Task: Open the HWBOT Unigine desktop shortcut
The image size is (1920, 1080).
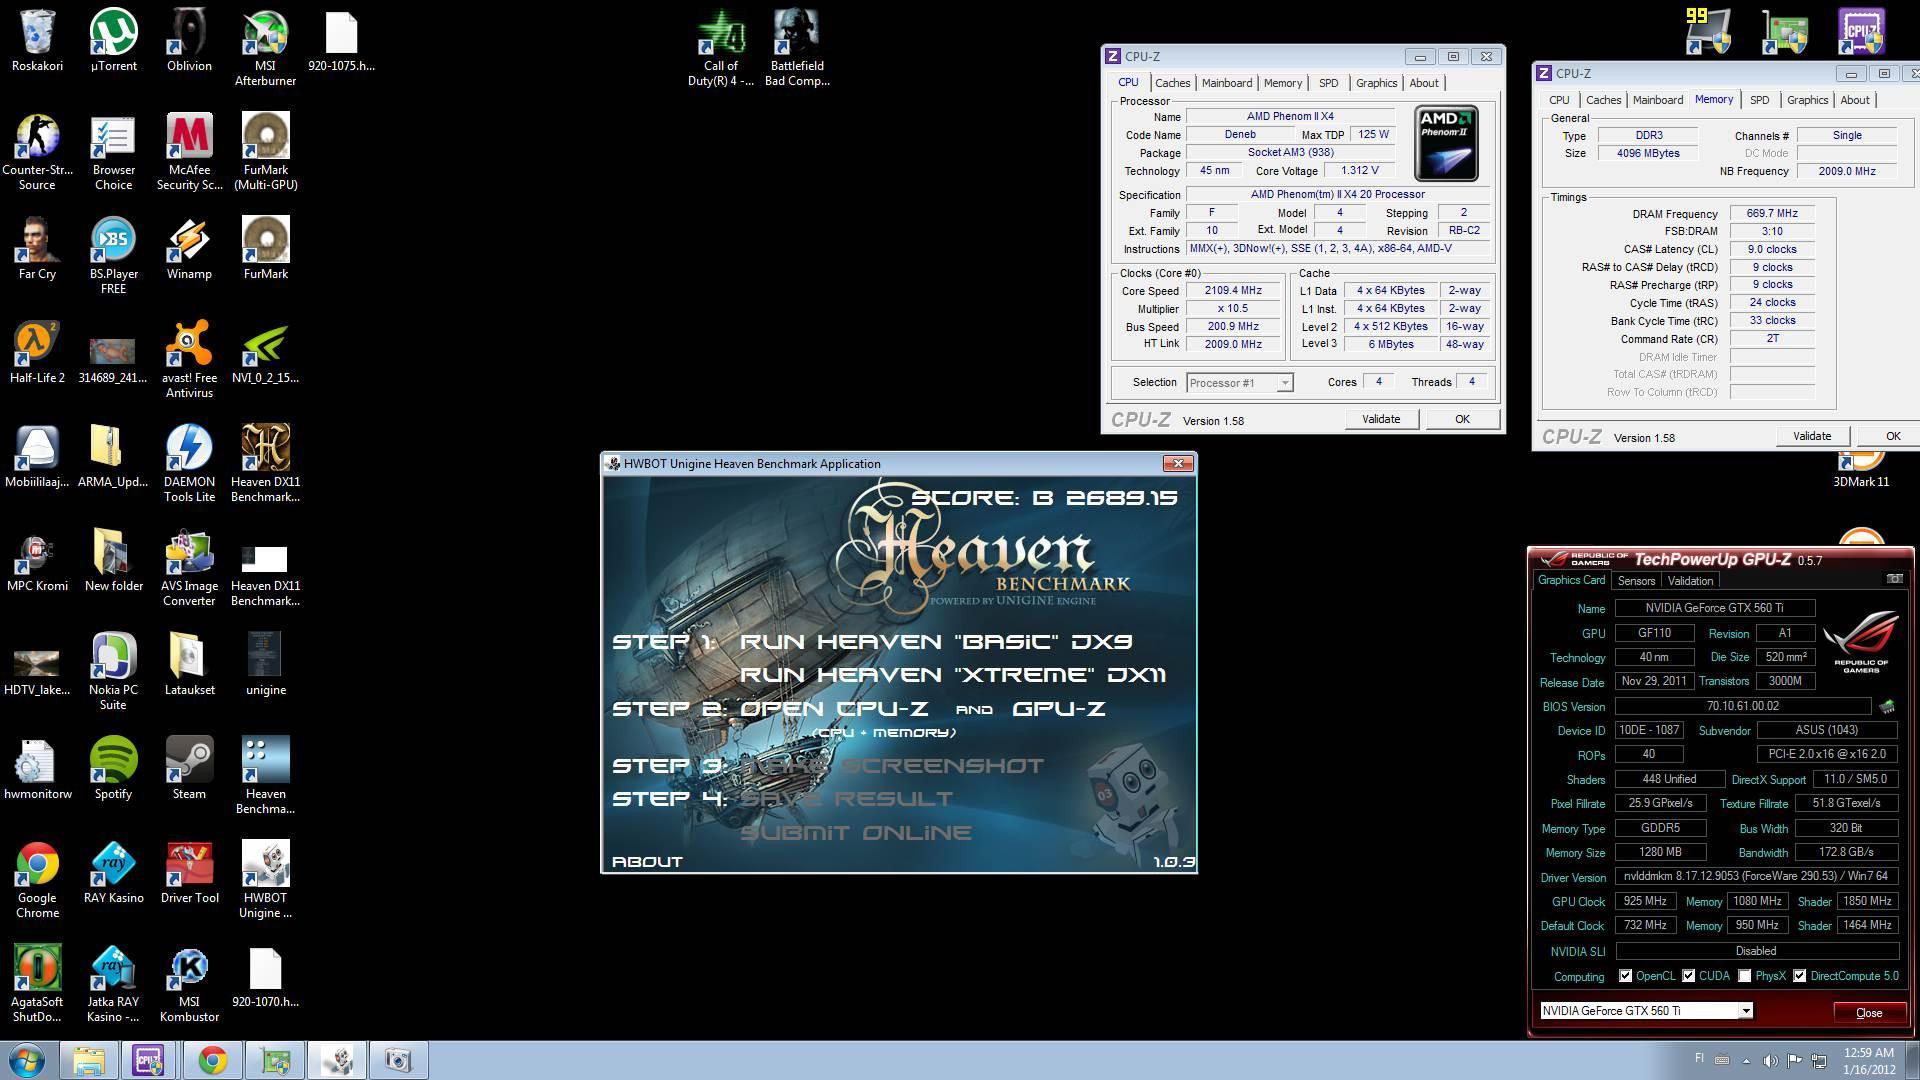Action: click(265, 880)
